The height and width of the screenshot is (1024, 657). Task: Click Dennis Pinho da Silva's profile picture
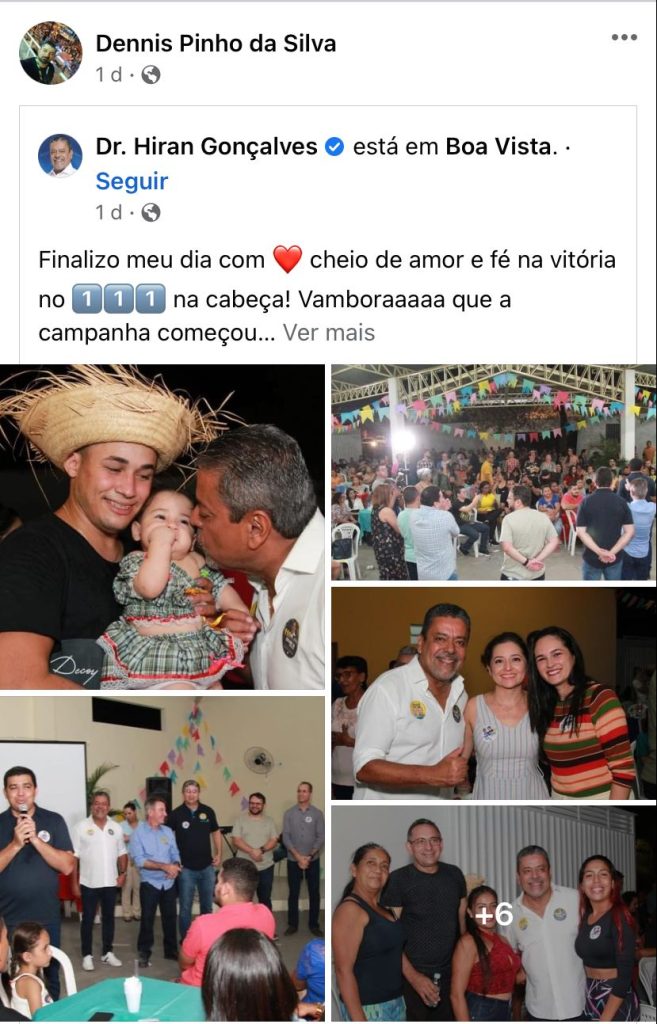51,53
